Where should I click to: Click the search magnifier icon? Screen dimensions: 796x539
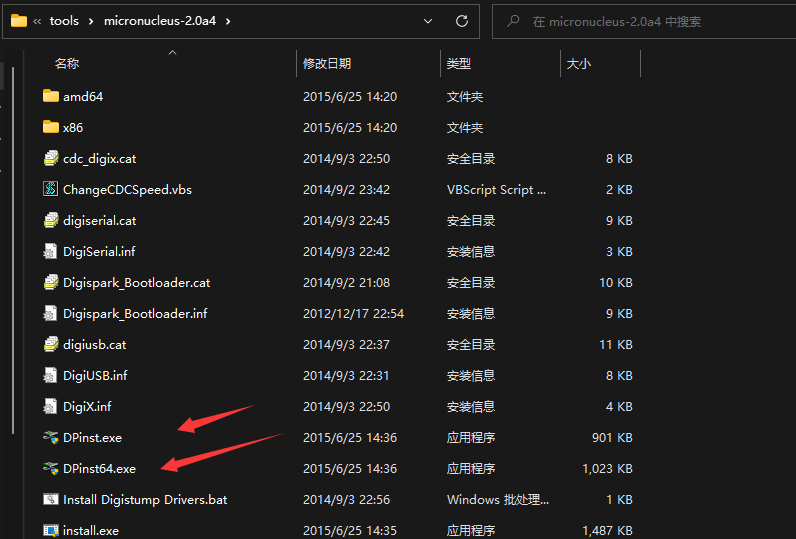pos(513,21)
